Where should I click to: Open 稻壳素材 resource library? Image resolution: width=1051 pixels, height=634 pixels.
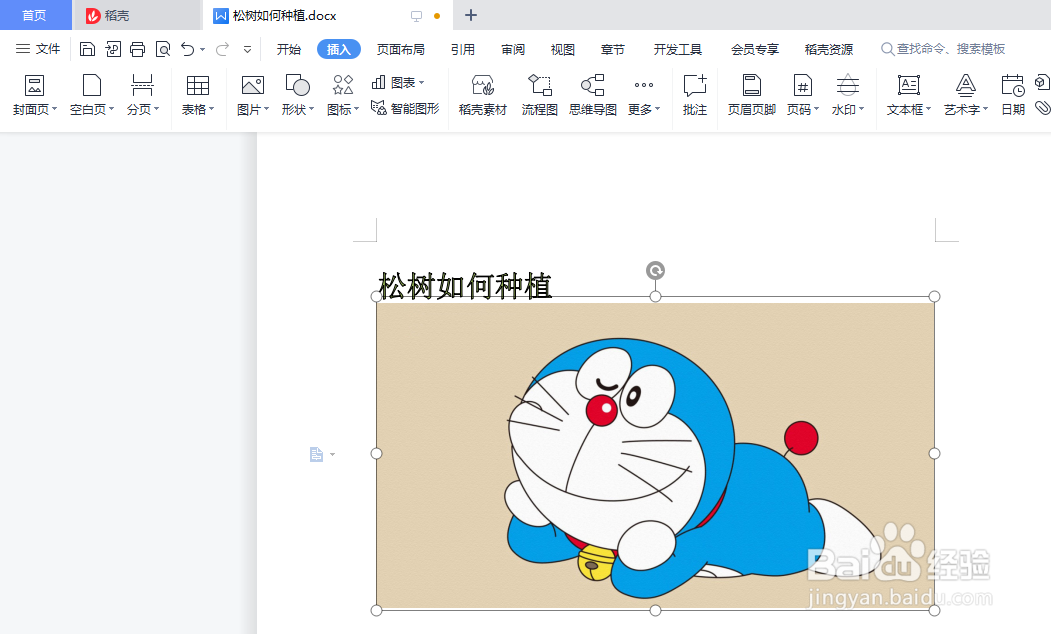click(x=483, y=94)
